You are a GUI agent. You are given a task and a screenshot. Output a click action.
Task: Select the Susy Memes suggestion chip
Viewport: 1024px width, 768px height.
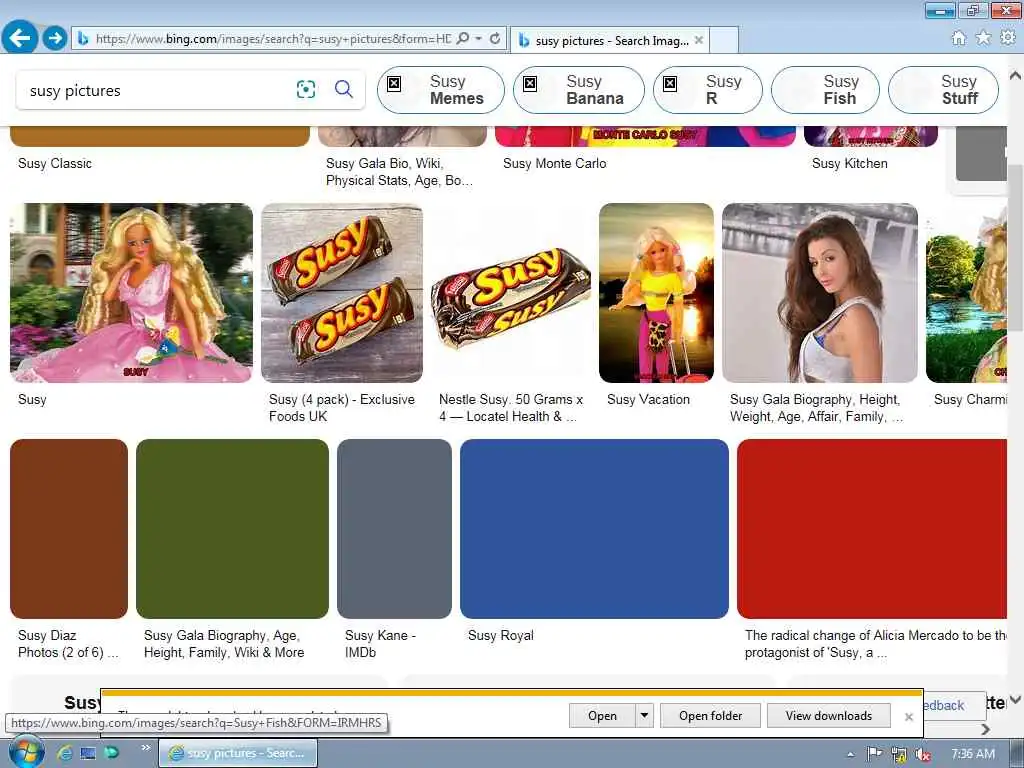[x=441, y=90]
